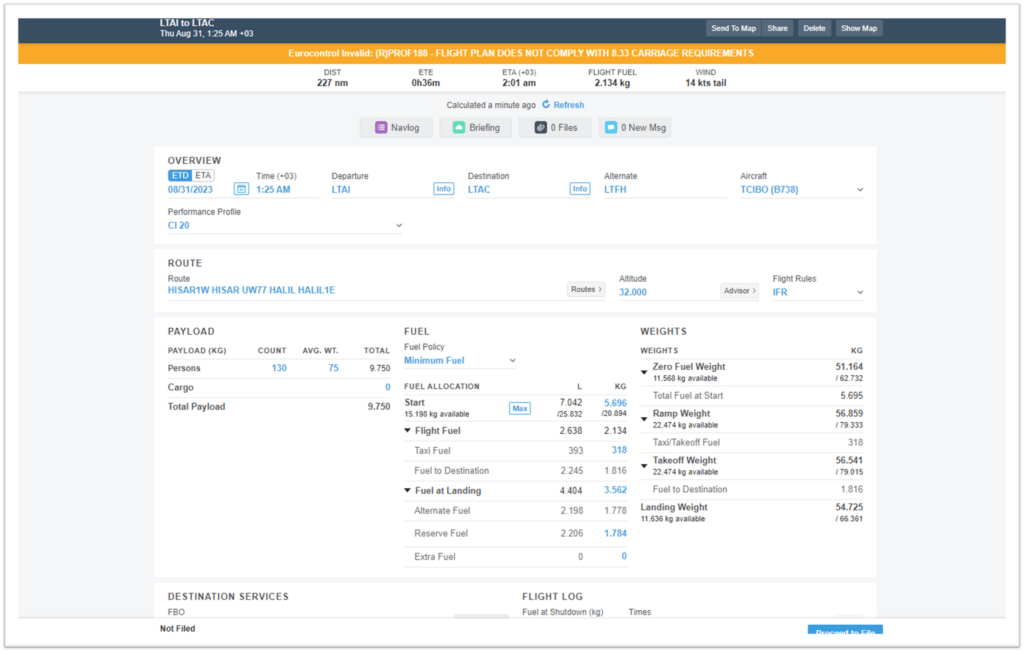Click the green Briefing icon

pyautogui.click(x=459, y=127)
